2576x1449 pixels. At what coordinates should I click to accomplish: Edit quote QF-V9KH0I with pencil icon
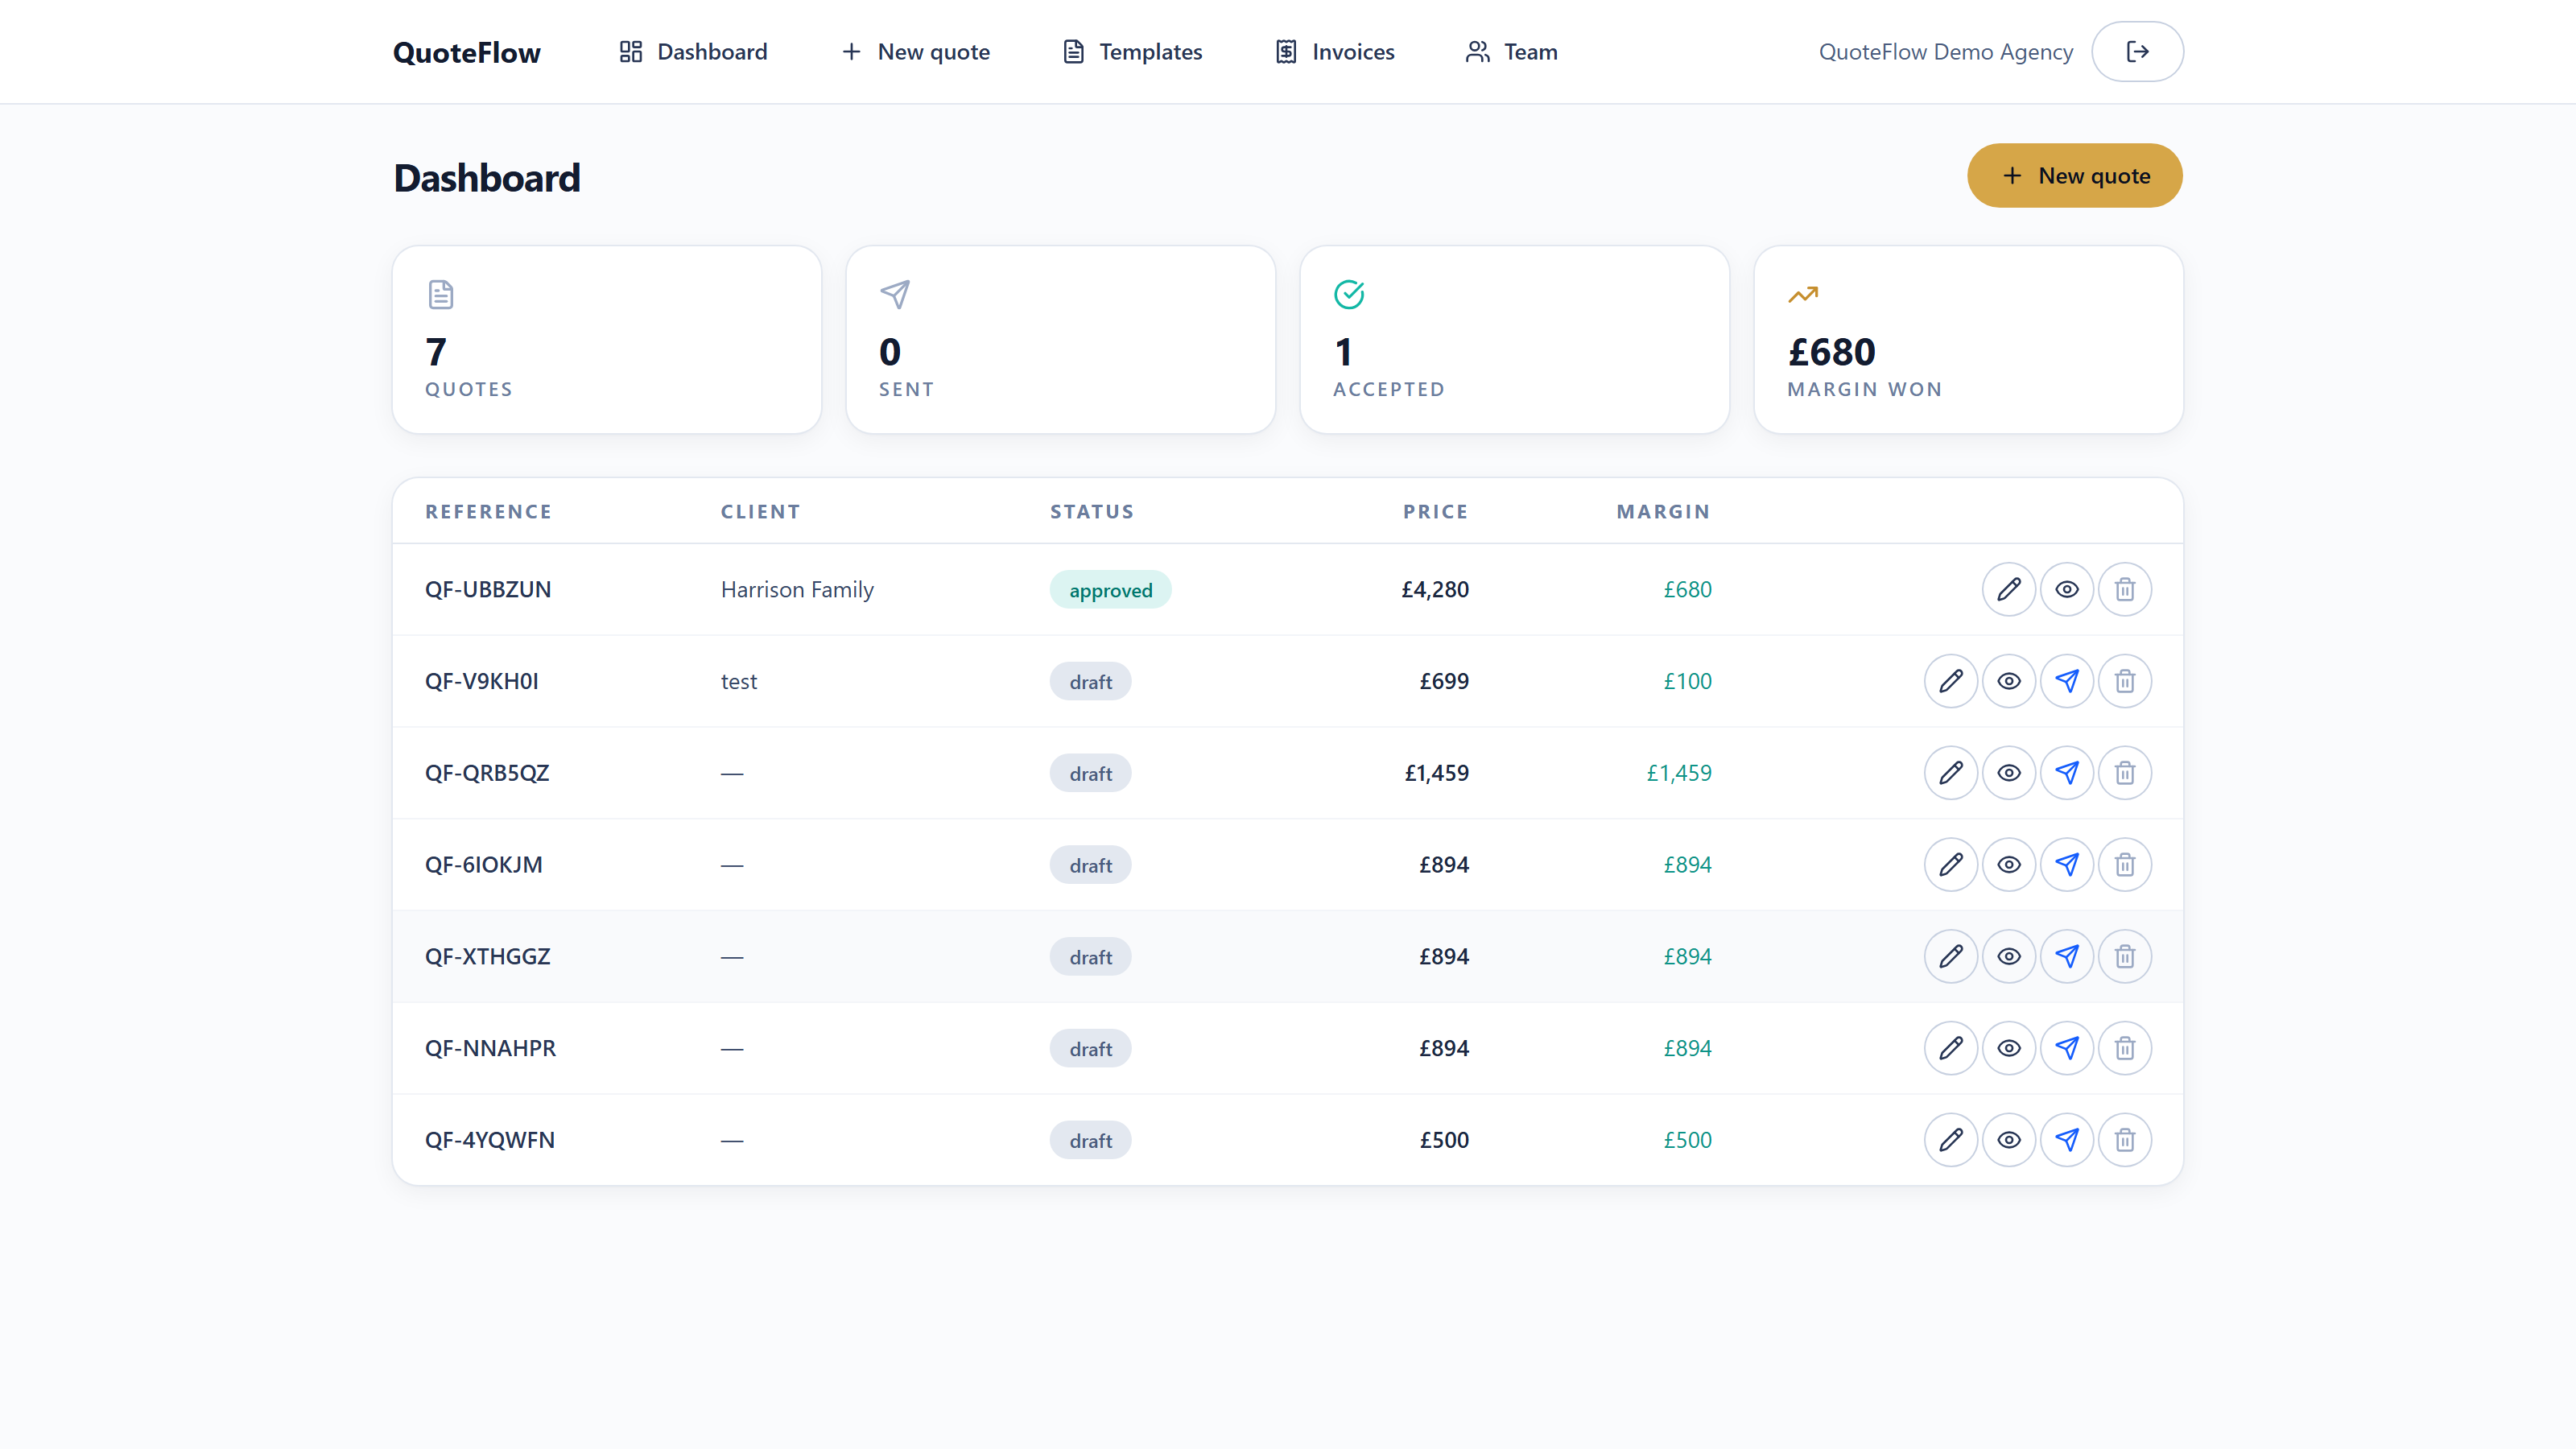tap(1950, 681)
